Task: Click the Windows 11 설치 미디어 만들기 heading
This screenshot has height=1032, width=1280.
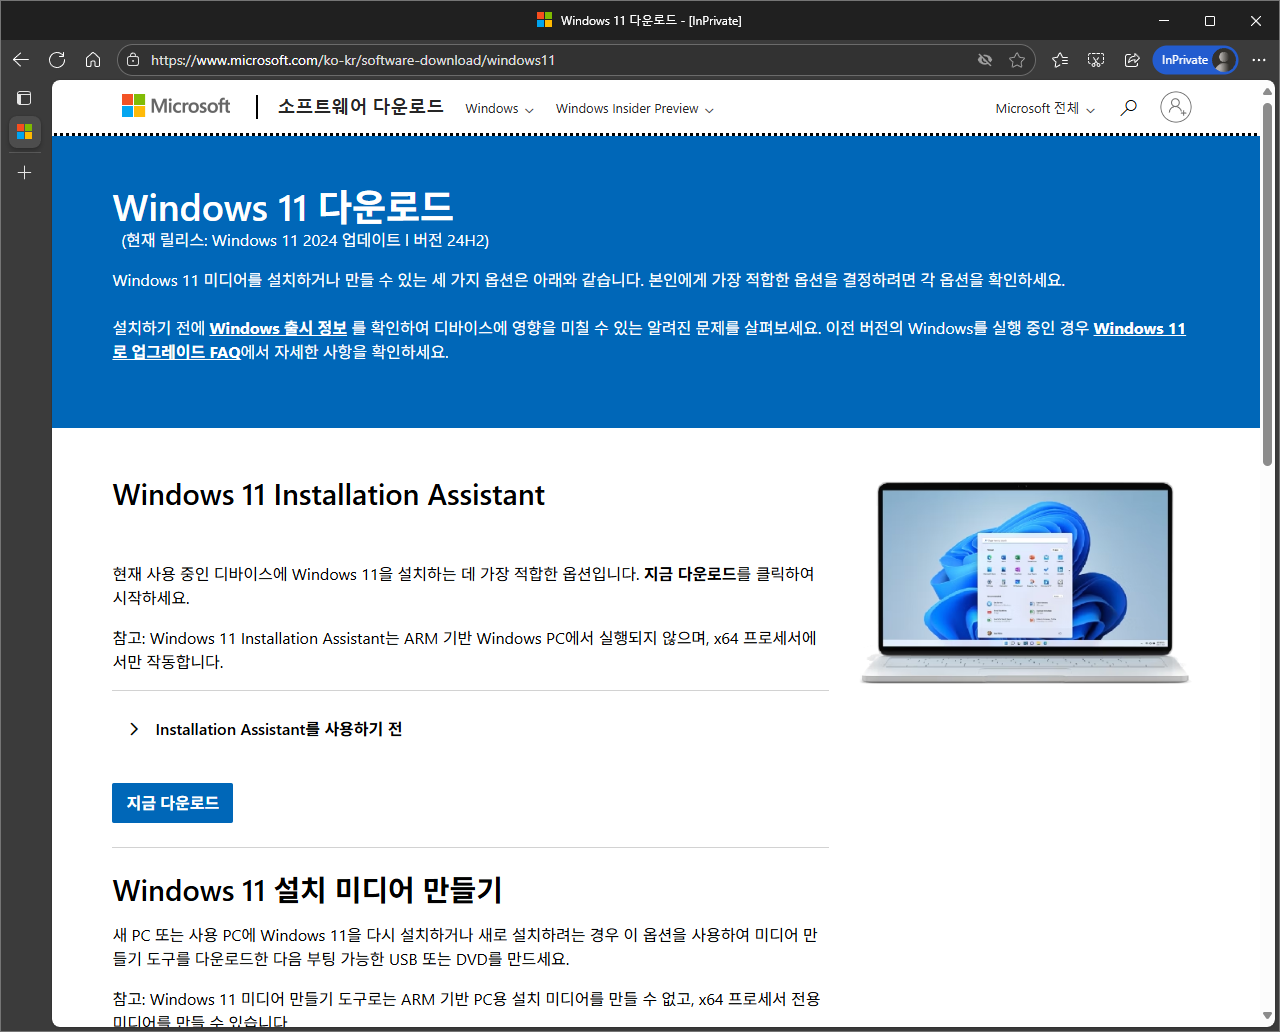Action: click(307, 890)
